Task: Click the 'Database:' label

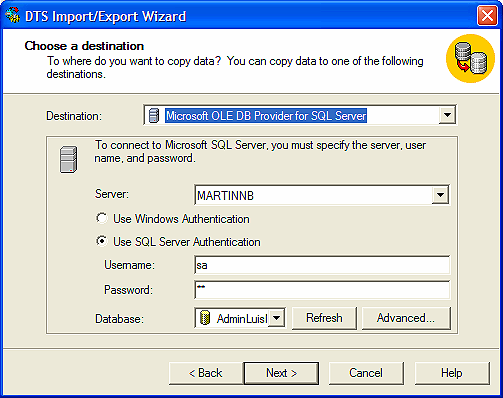Action: pos(119,319)
